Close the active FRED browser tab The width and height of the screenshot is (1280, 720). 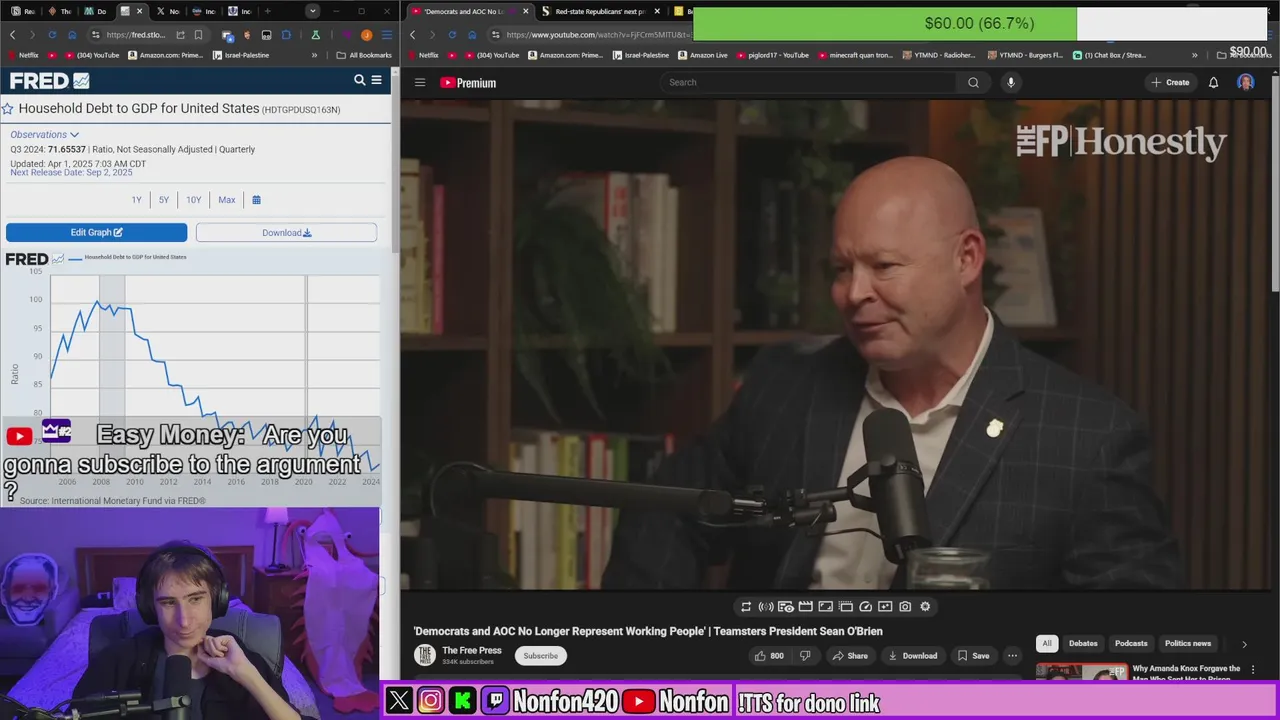139,11
